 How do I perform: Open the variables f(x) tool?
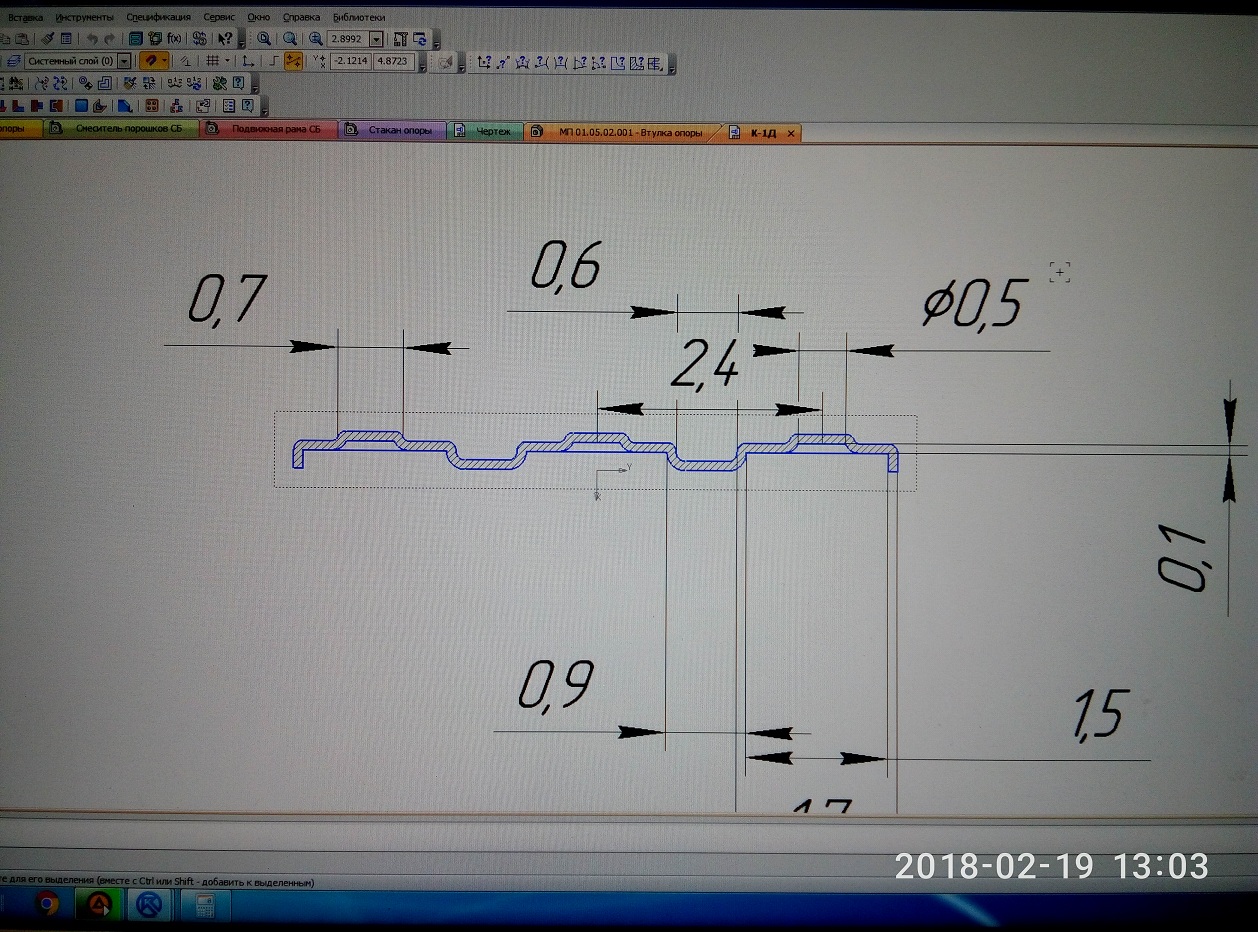tap(174, 39)
